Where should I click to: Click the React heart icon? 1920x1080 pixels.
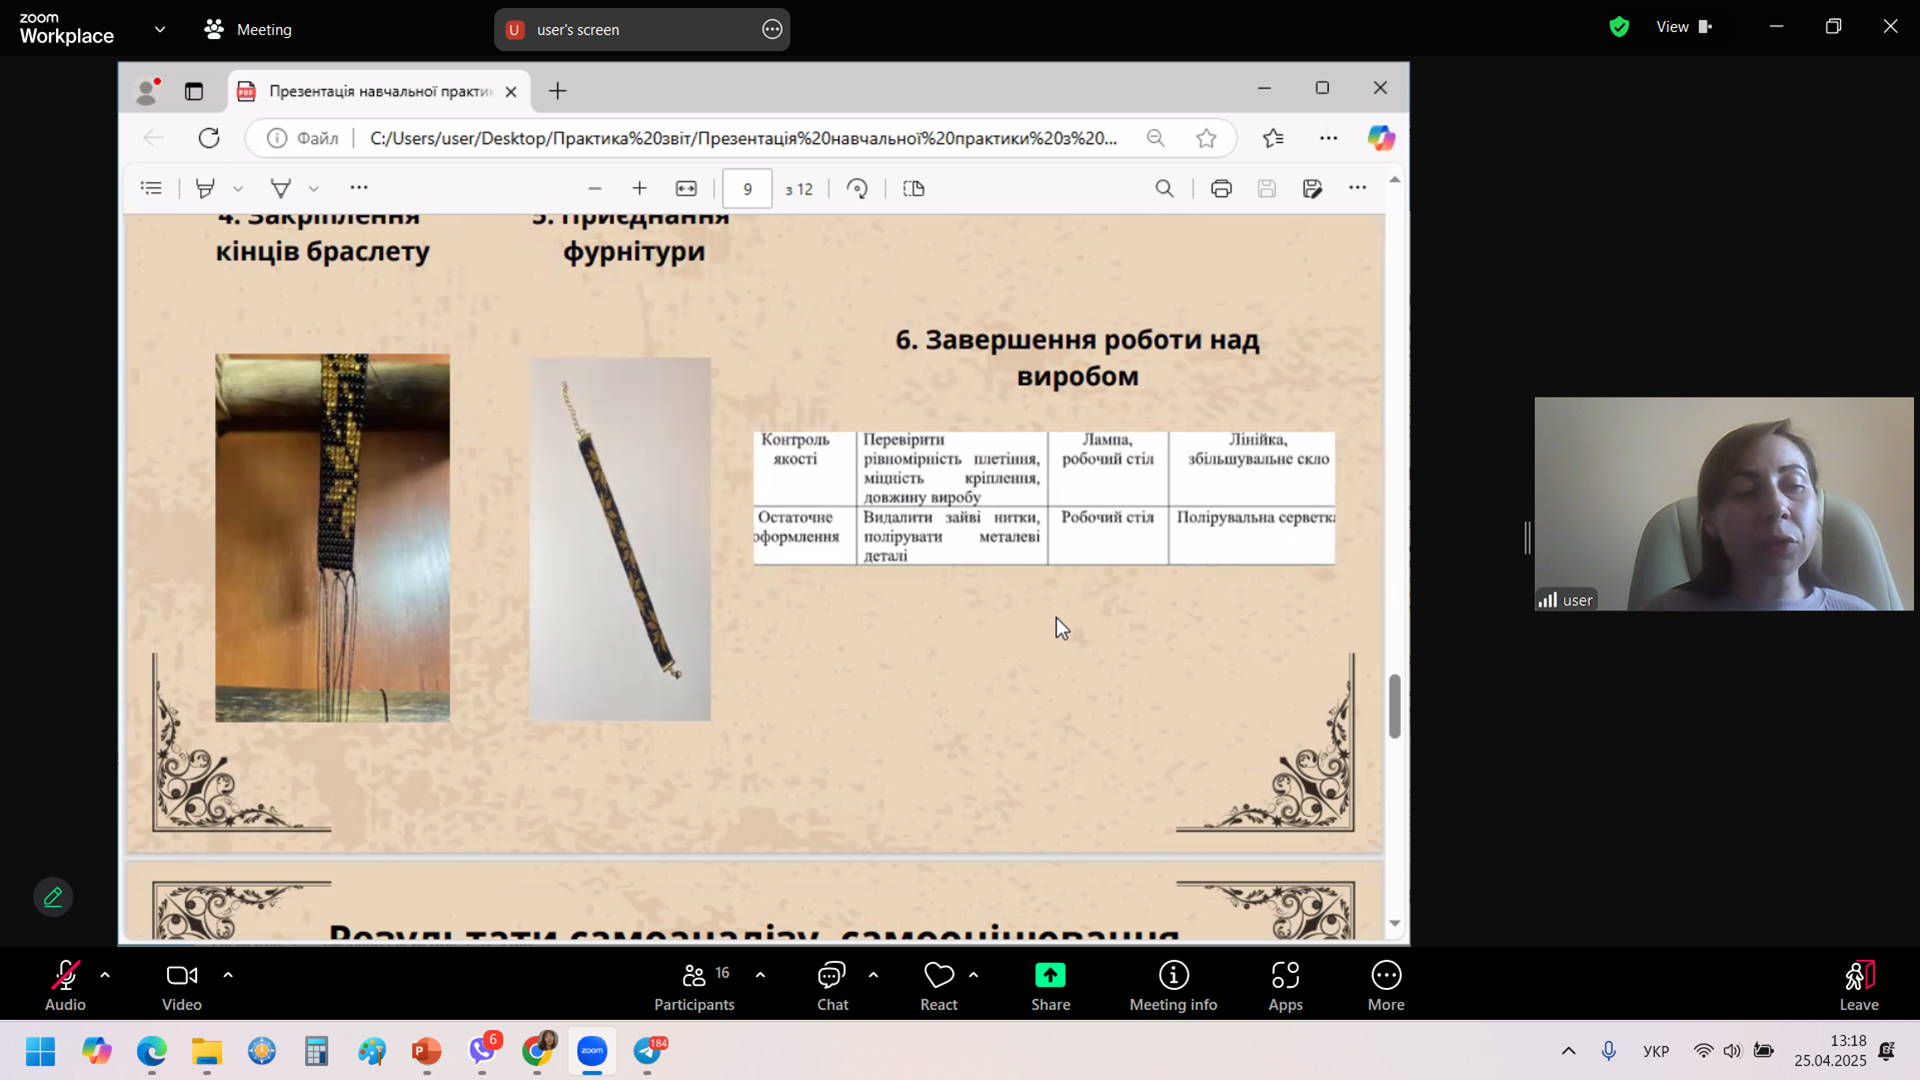coord(938,975)
